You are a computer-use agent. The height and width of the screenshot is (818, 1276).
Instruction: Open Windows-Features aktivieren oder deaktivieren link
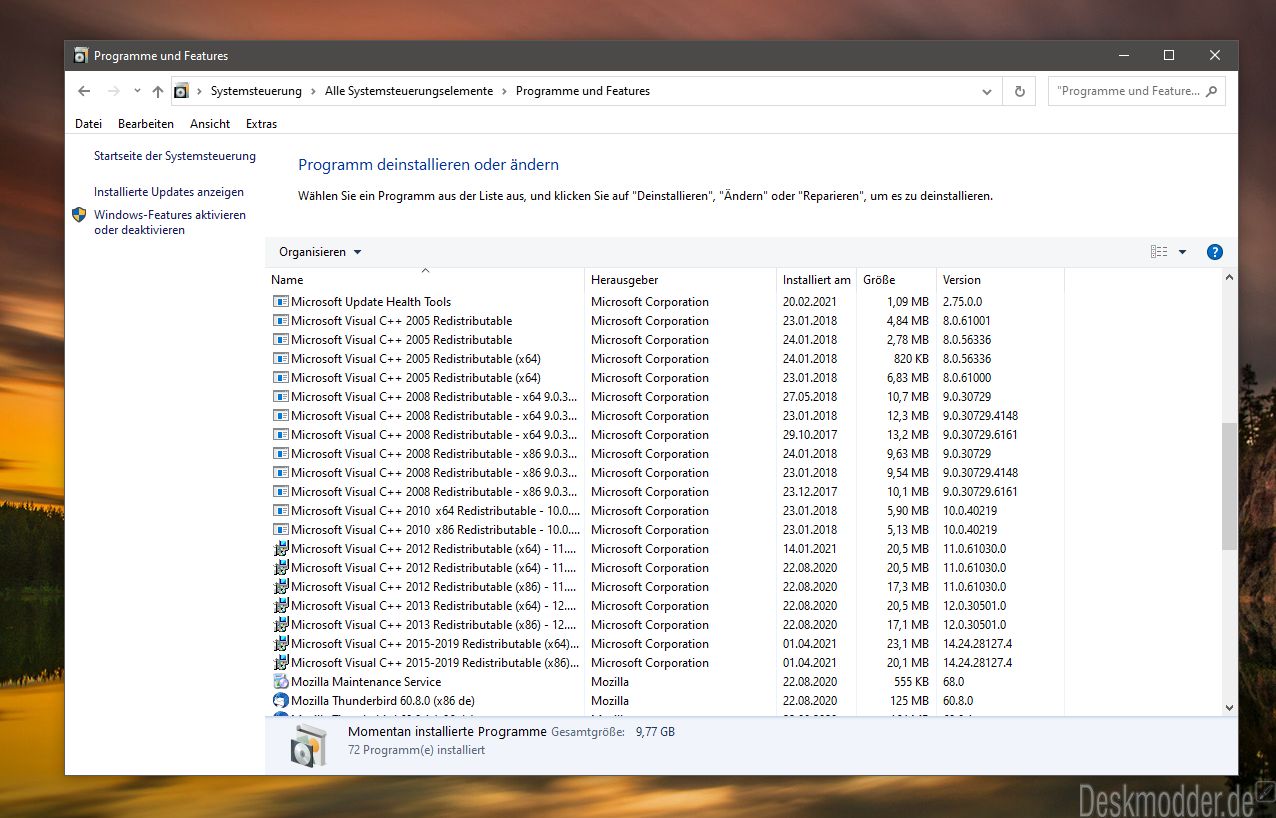(170, 222)
